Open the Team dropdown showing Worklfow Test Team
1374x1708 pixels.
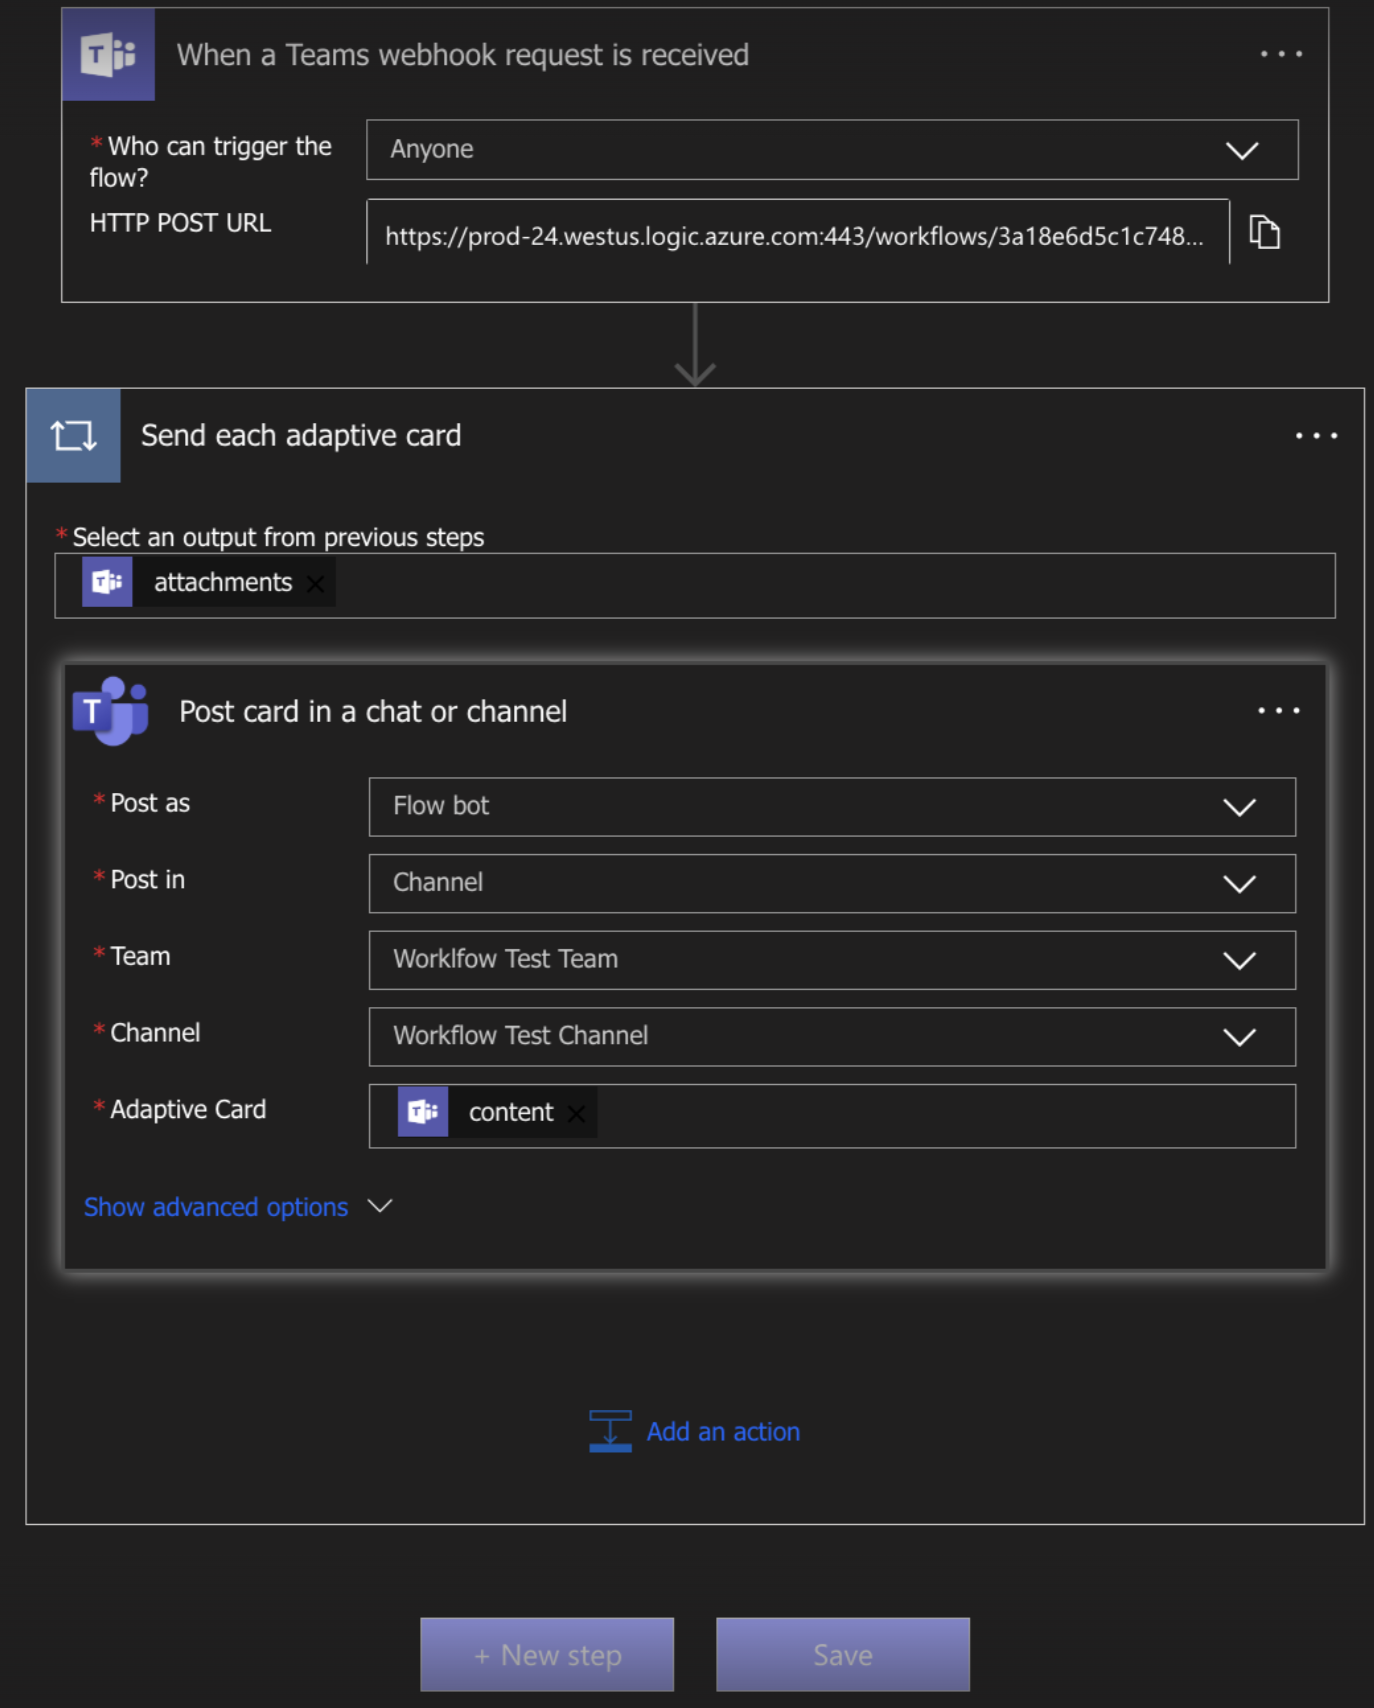pyautogui.click(x=832, y=960)
